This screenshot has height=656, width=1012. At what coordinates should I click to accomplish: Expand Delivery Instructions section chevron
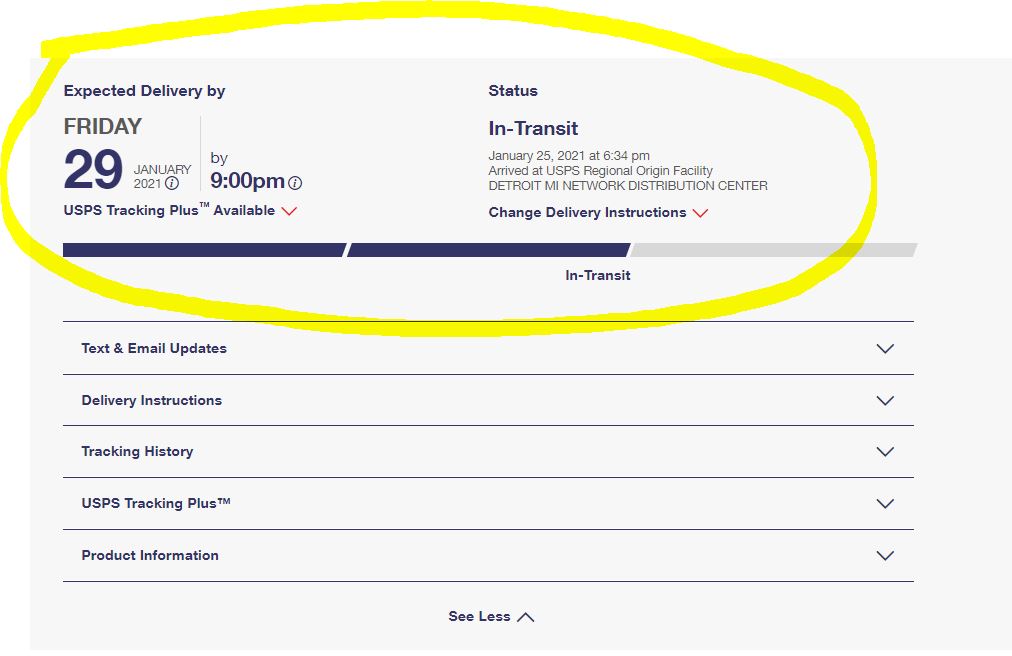point(884,401)
